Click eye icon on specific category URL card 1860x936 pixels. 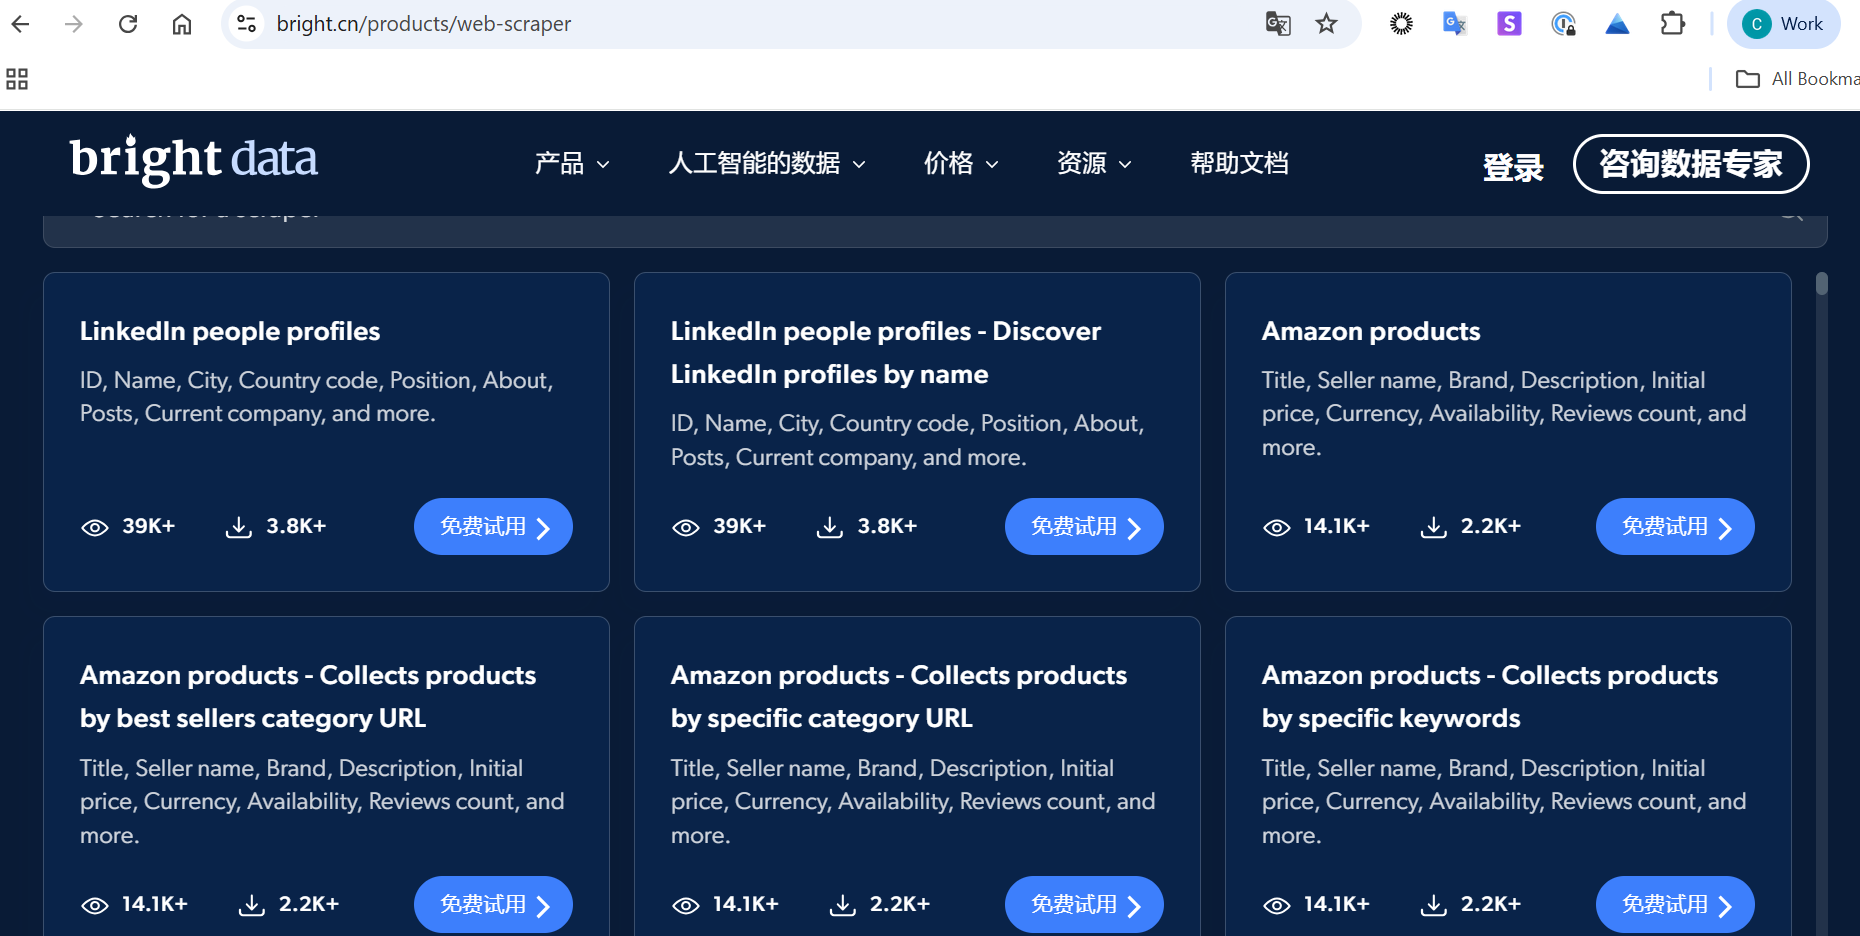pyautogui.click(x=686, y=905)
